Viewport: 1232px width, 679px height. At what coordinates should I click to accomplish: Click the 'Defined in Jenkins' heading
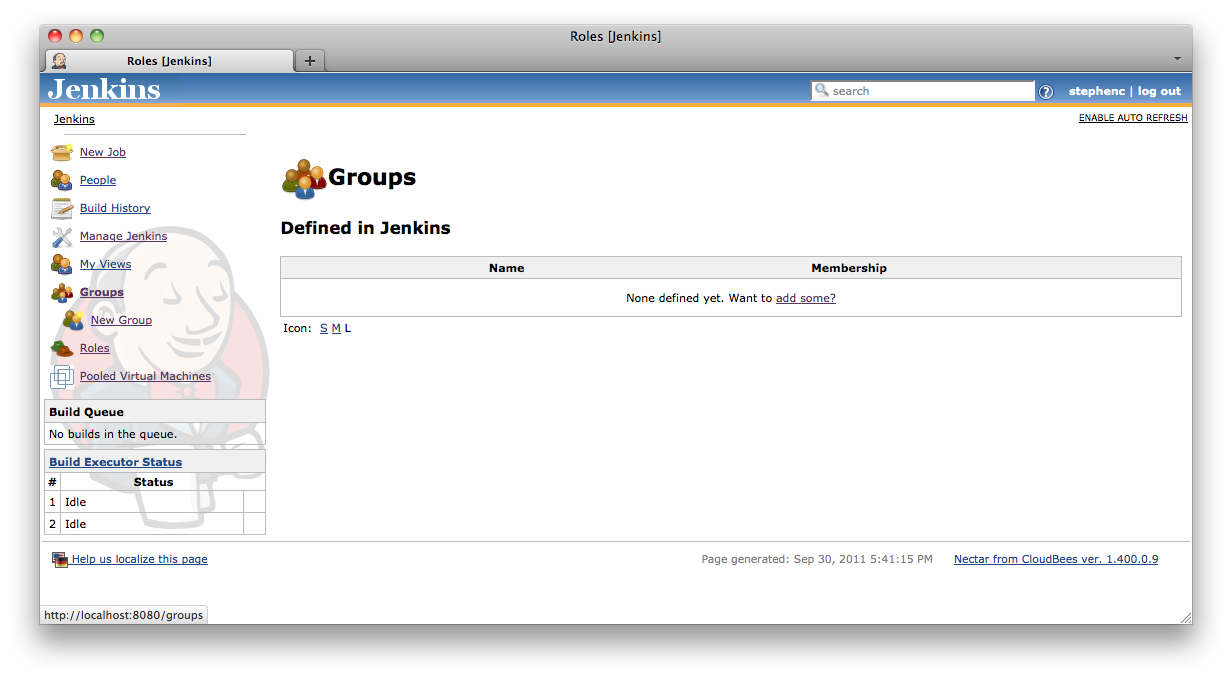click(x=365, y=228)
